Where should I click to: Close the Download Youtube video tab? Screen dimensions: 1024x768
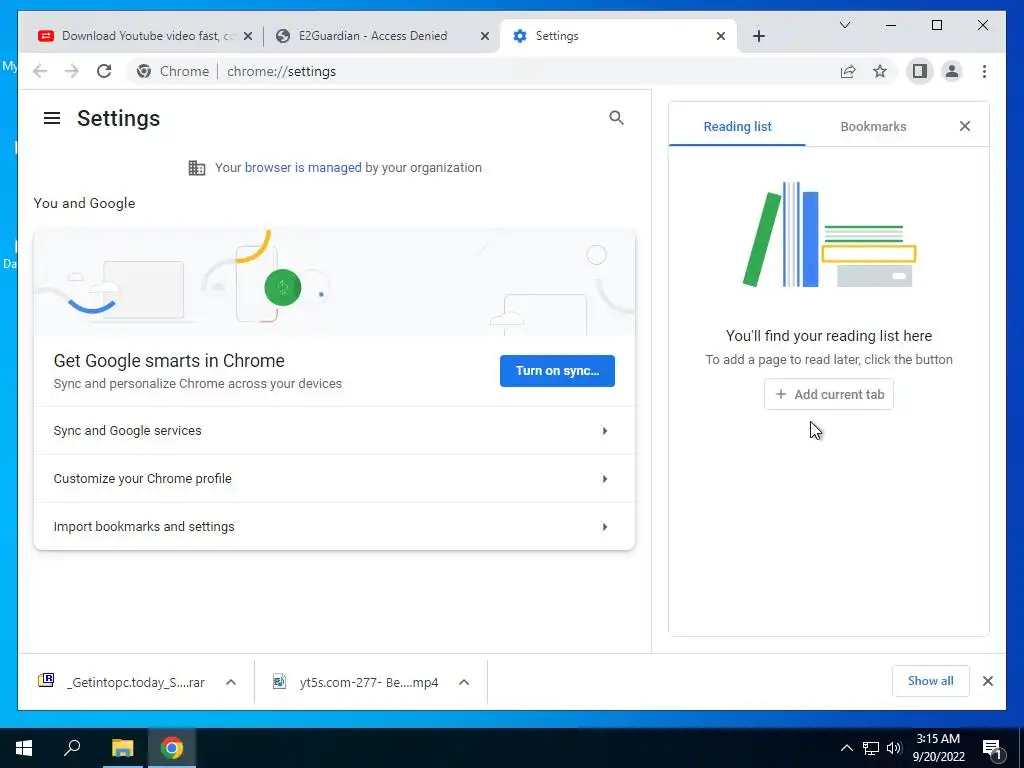[248, 37]
